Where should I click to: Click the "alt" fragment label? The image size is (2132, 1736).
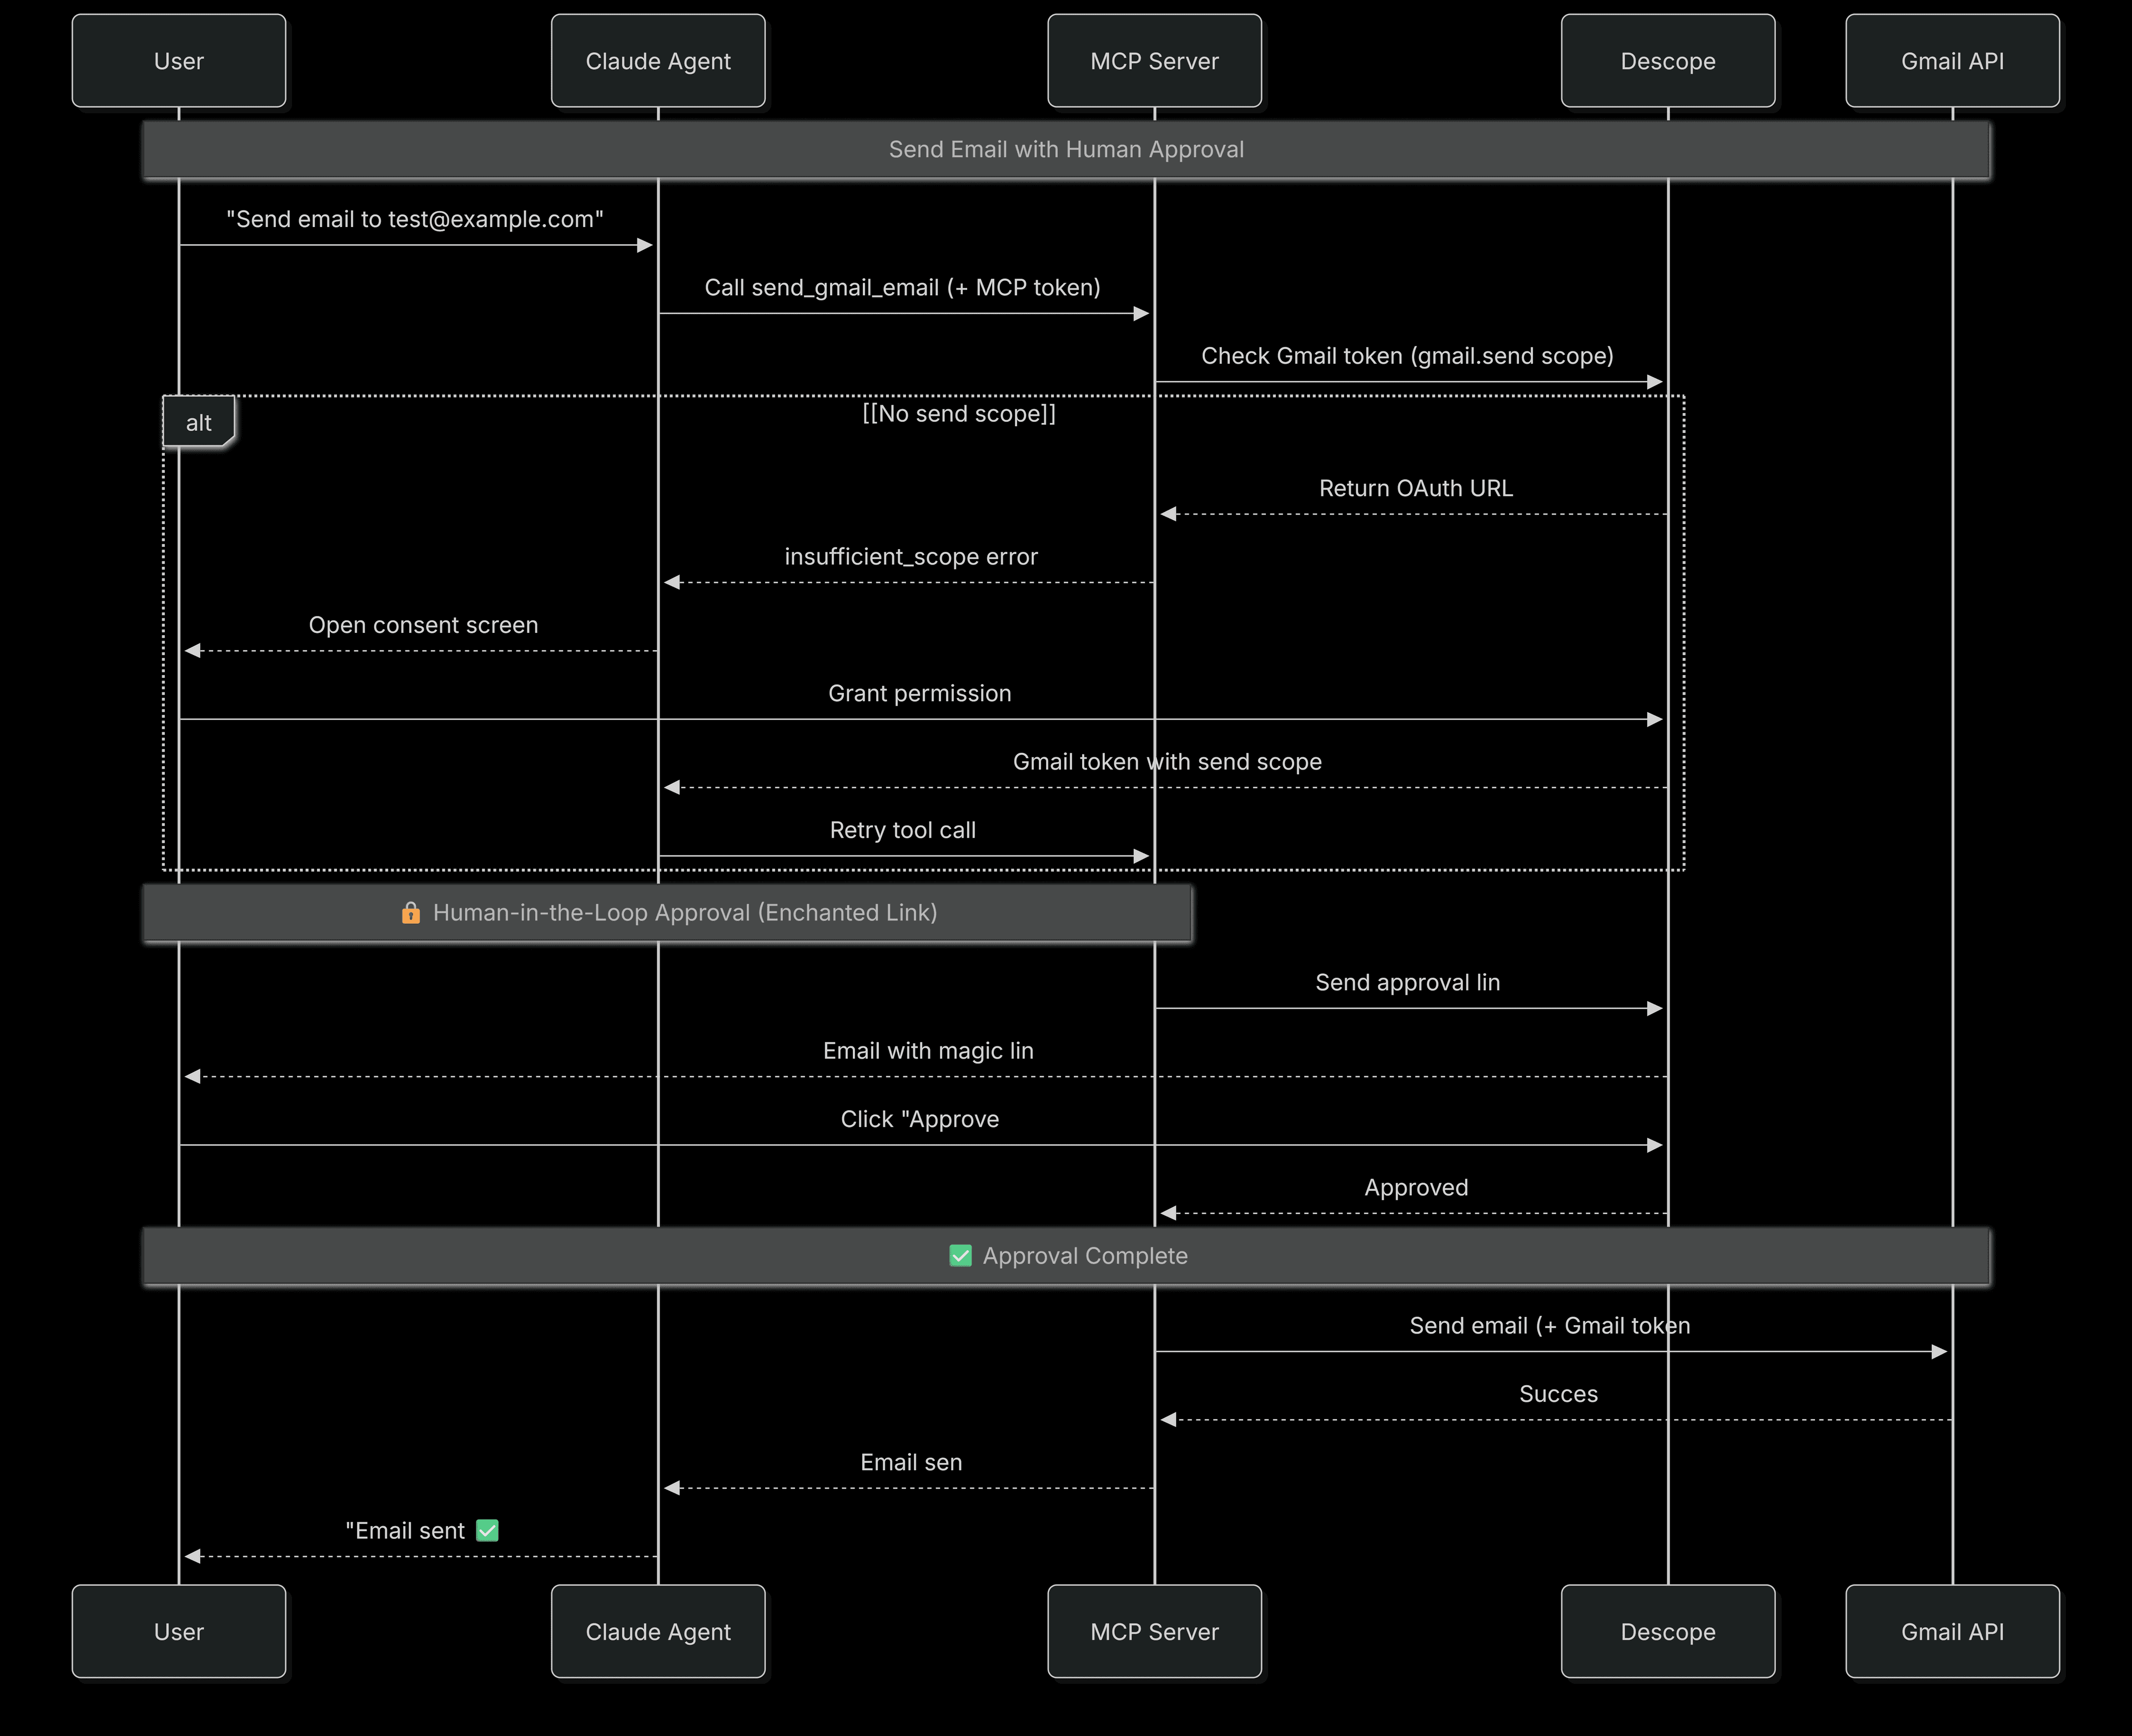(199, 422)
